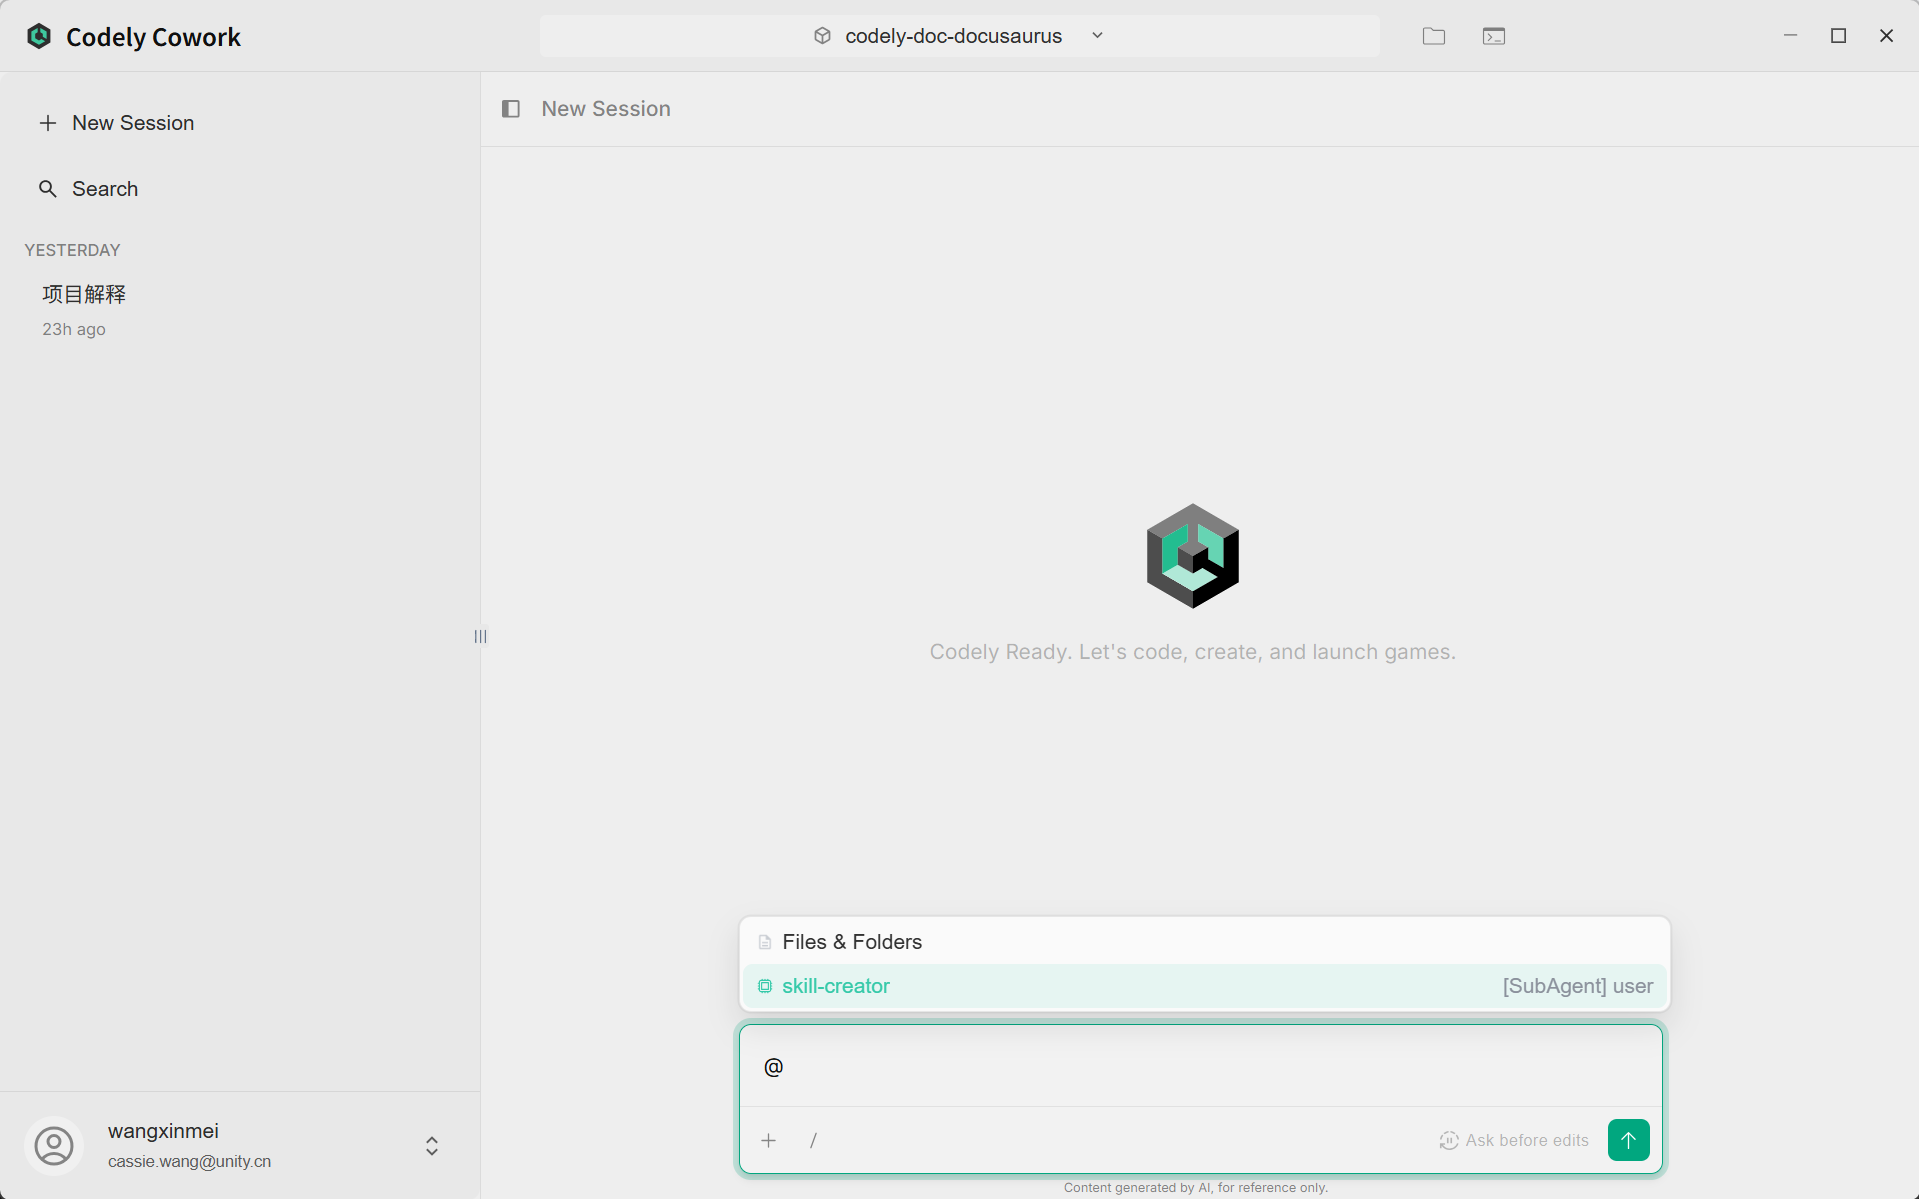
Task: Open the terminal icon in title bar
Action: pos(1494,36)
